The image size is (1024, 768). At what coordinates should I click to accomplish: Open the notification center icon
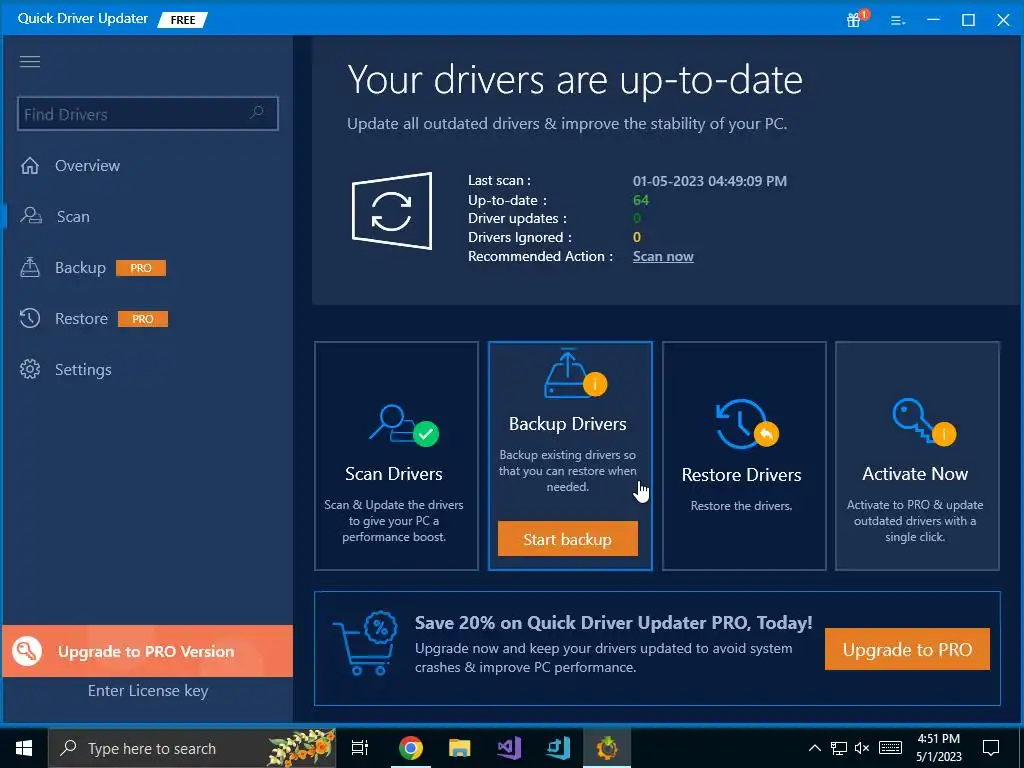(x=991, y=748)
